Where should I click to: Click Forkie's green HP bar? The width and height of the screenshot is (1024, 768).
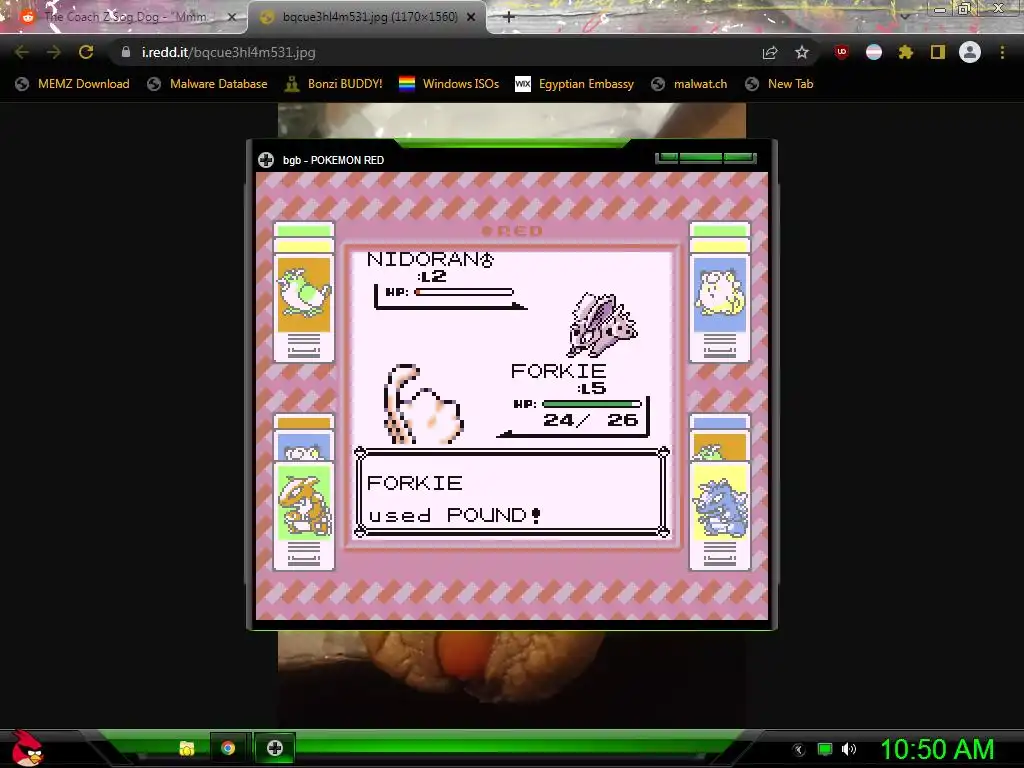tap(591, 404)
